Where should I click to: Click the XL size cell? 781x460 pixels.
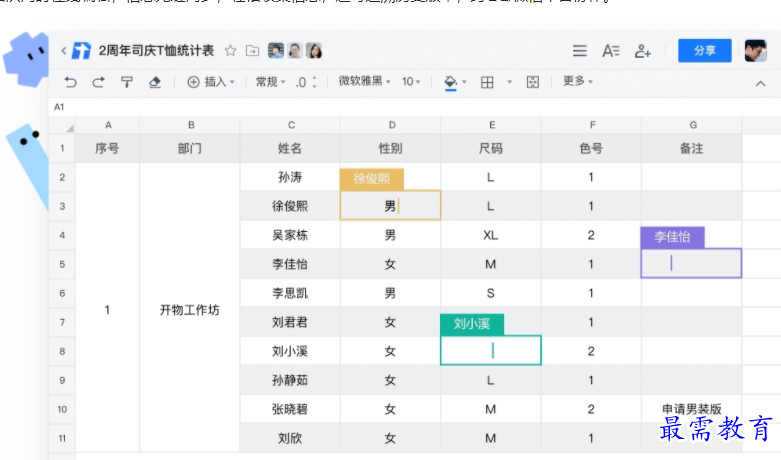(x=491, y=235)
